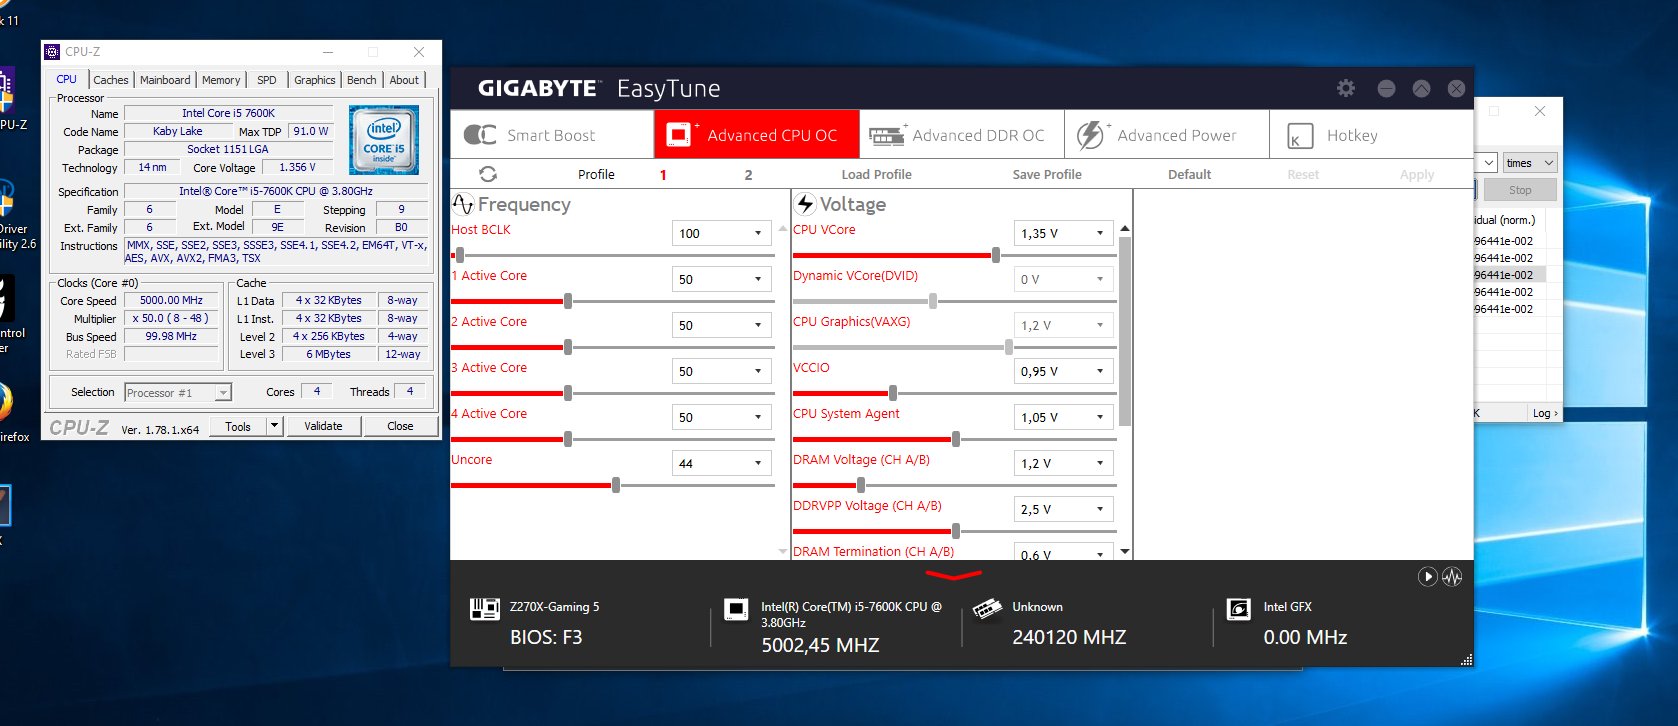Click Save Profile in EasyTune

(x=1047, y=174)
